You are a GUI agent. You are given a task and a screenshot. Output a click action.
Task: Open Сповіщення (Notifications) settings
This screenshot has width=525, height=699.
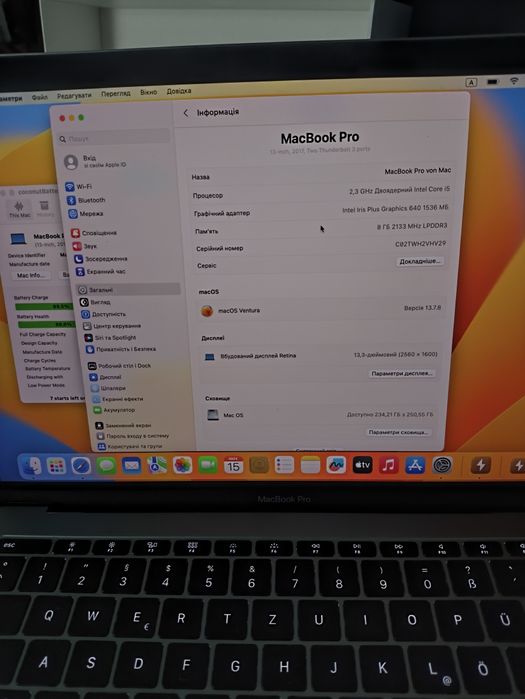coord(94,233)
